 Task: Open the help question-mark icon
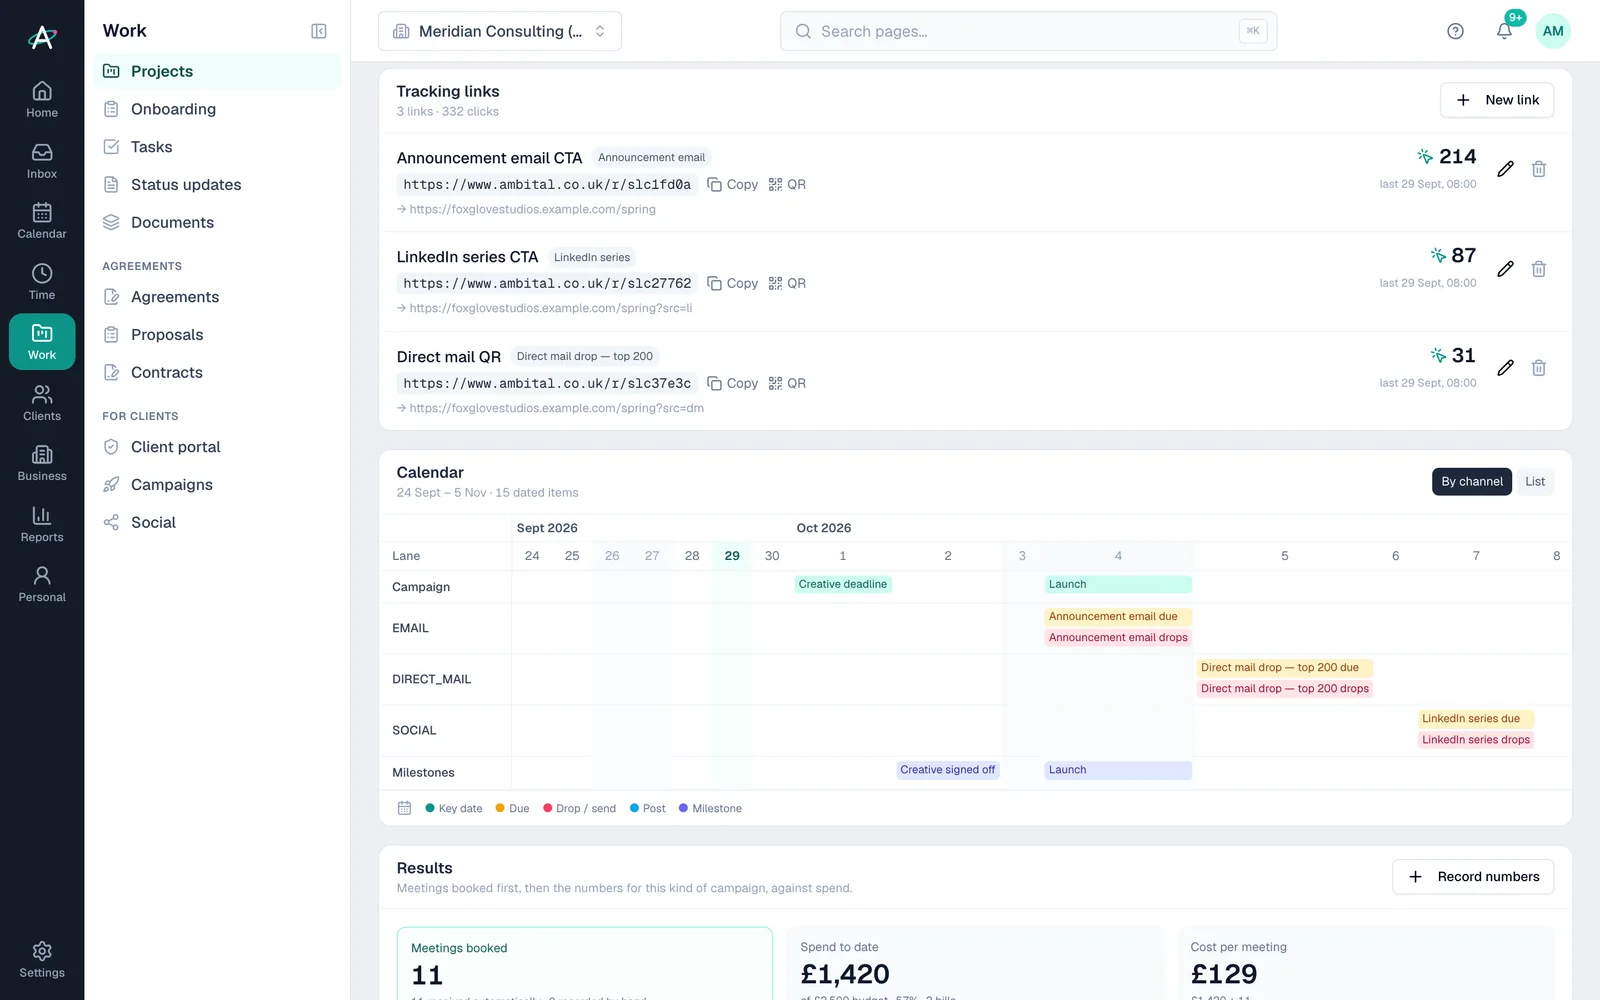pos(1455,31)
